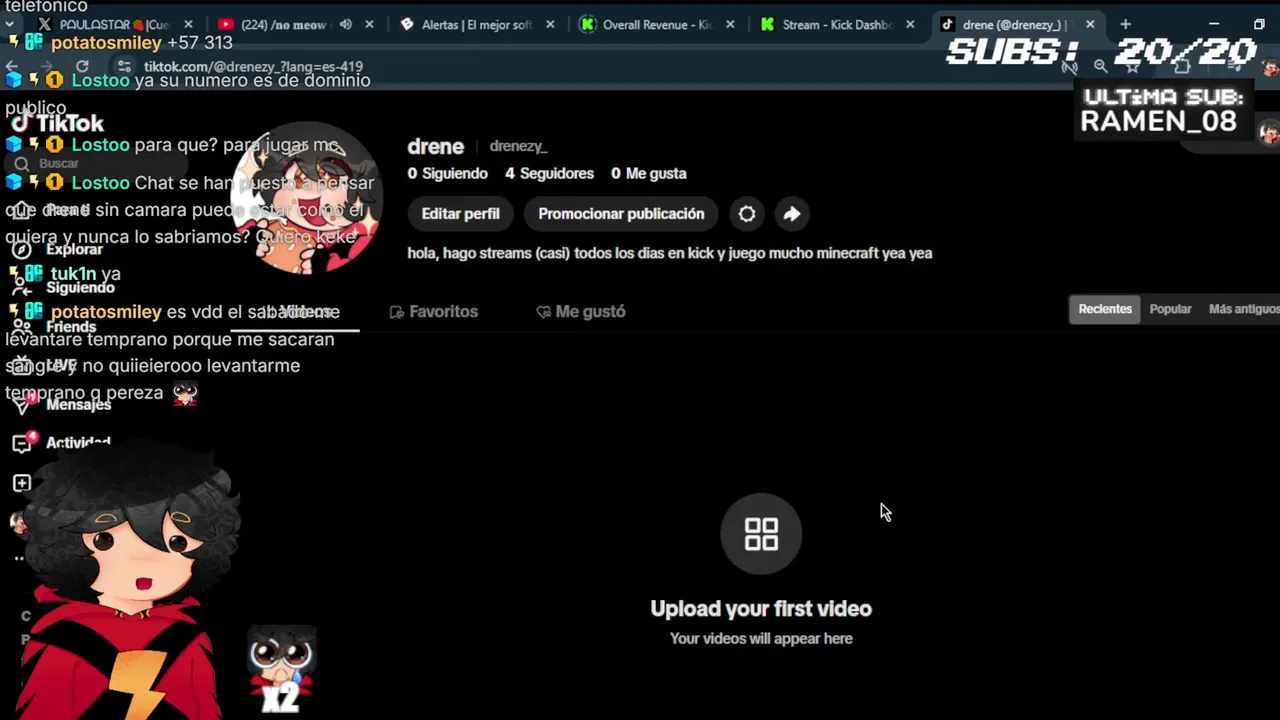Viewport: 1280px width, 720px height.
Task: Click the drene profile picture
Action: pos(308,200)
